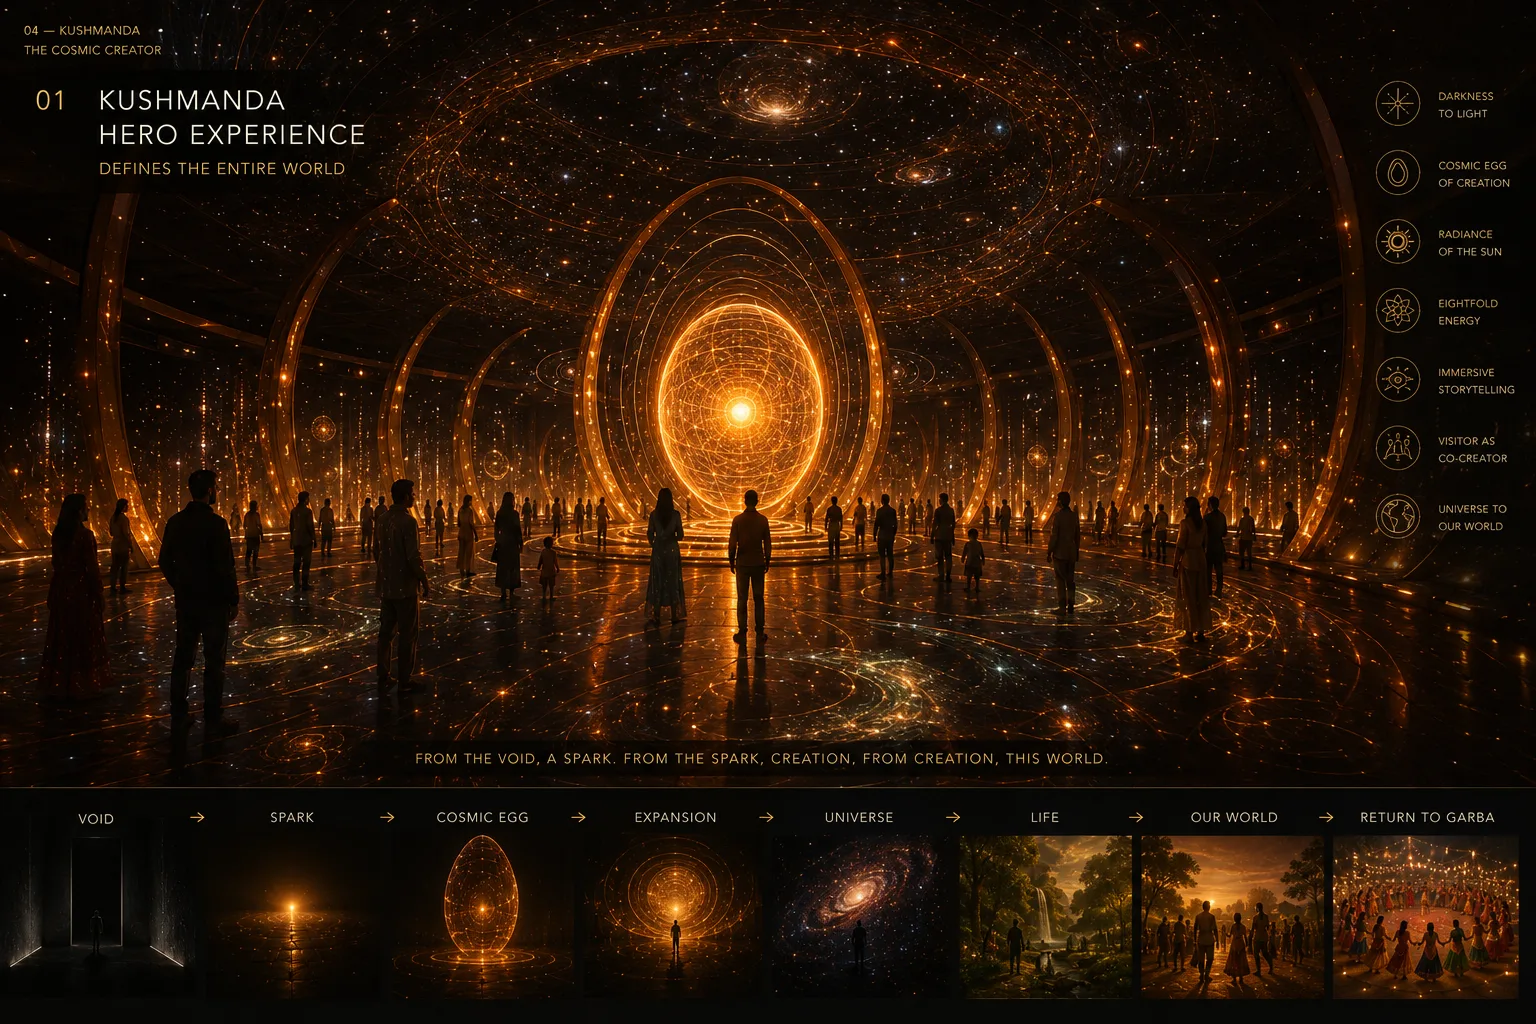1536x1024 pixels.
Task: Click the Universe to Our World globe icon
Action: (x=1398, y=517)
